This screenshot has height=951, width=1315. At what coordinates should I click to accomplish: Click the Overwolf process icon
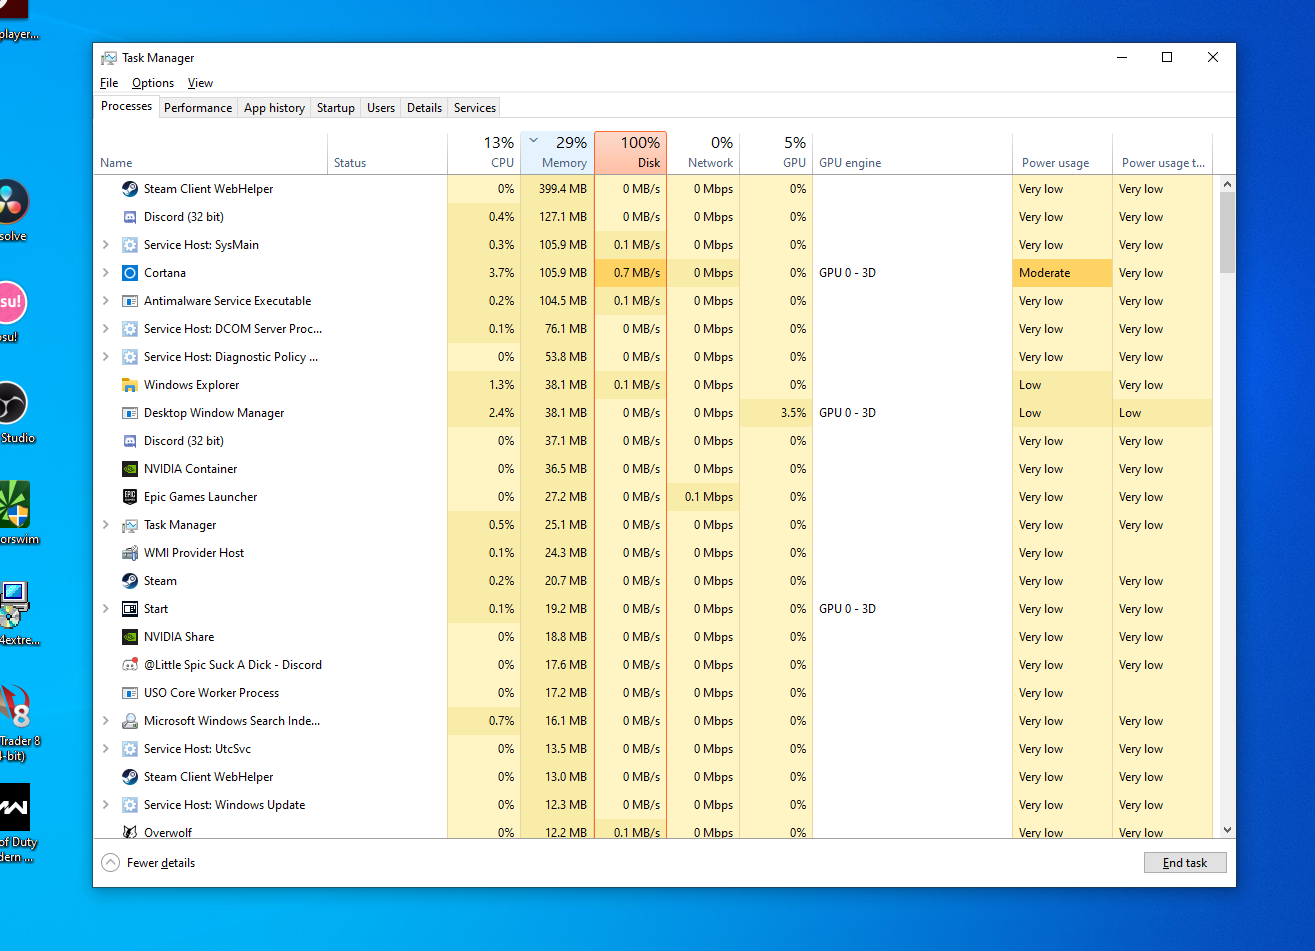pyautogui.click(x=130, y=832)
